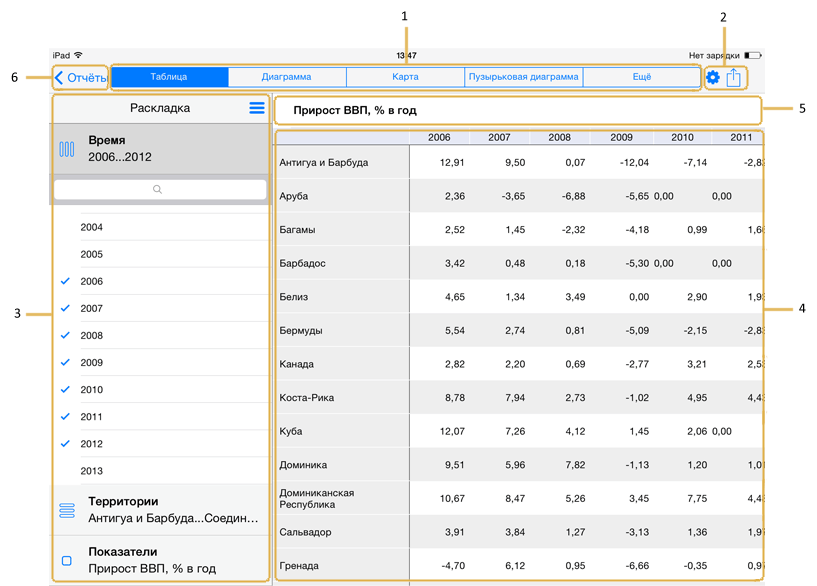Uncheck year 2009 in time list
This screenshot has width=817, height=586.
tap(66, 363)
